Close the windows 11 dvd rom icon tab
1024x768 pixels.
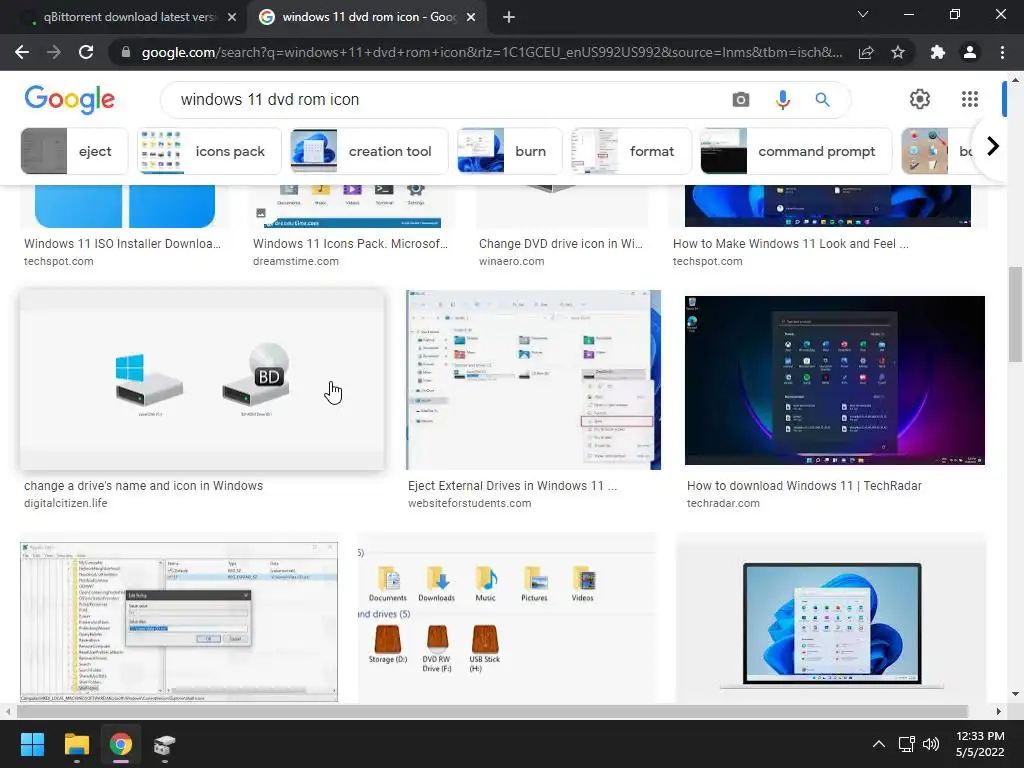[x=471, y=17]
